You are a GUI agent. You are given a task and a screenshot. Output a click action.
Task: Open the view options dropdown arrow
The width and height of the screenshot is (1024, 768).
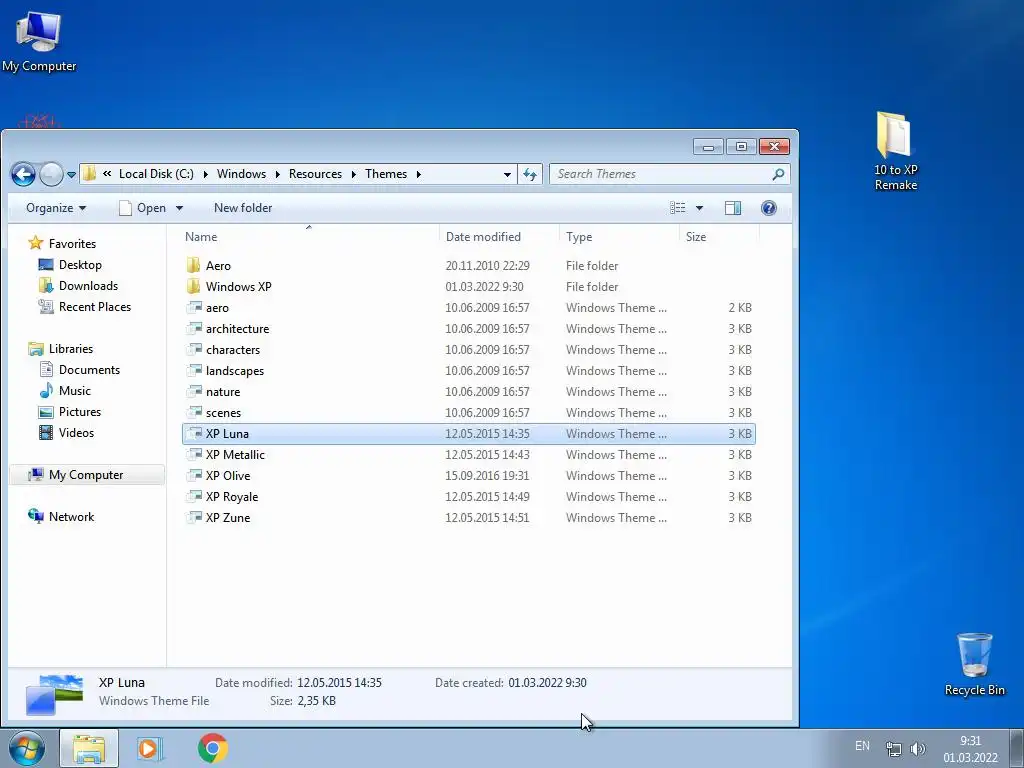(699, 208)
